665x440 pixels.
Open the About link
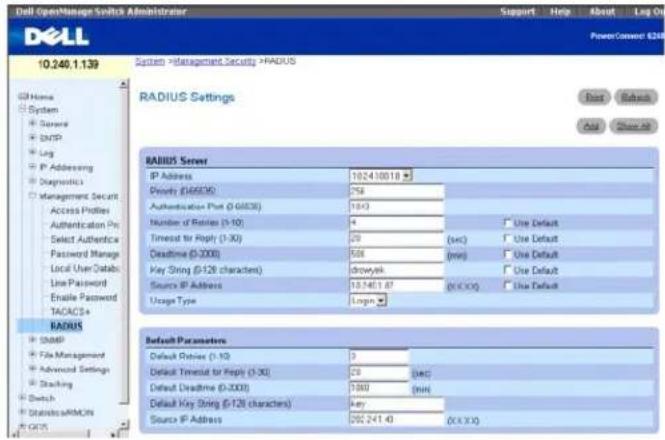(602, 11)
